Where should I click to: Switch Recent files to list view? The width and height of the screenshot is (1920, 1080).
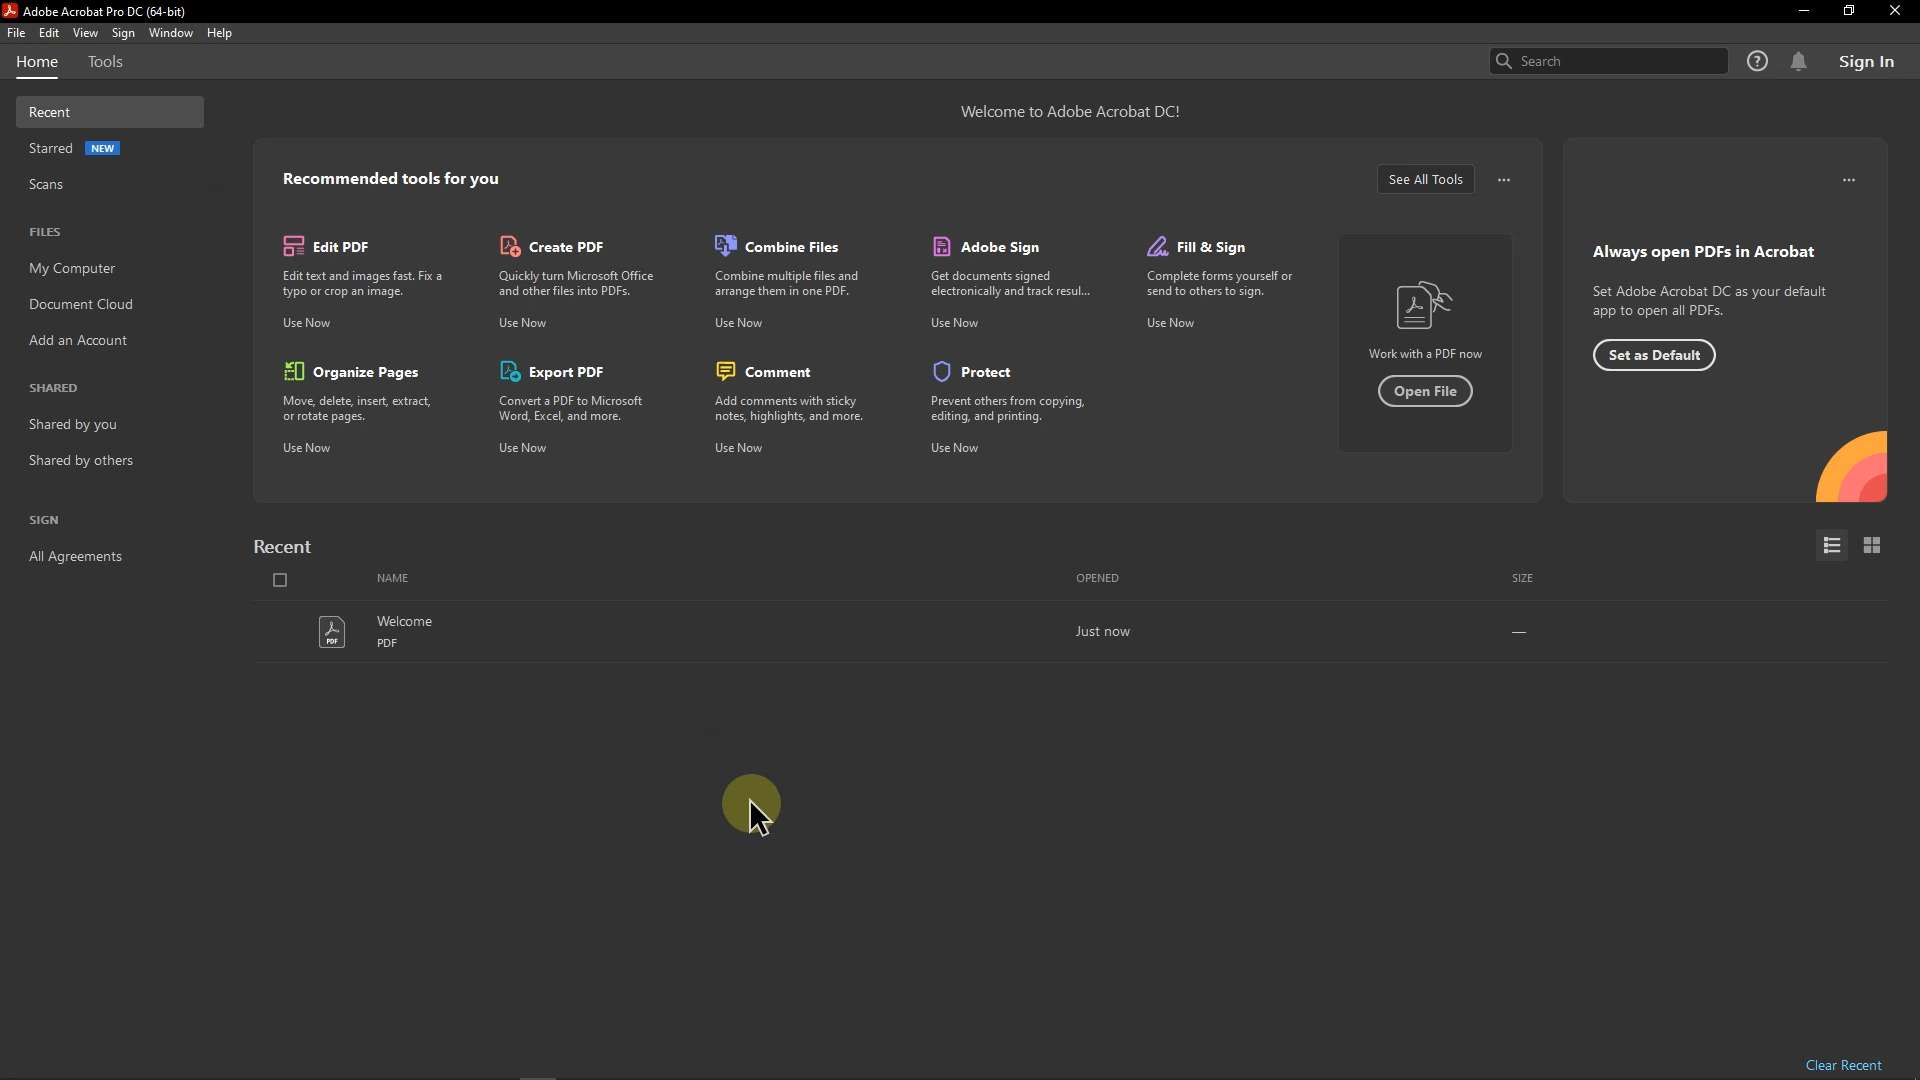[1832, 545]
